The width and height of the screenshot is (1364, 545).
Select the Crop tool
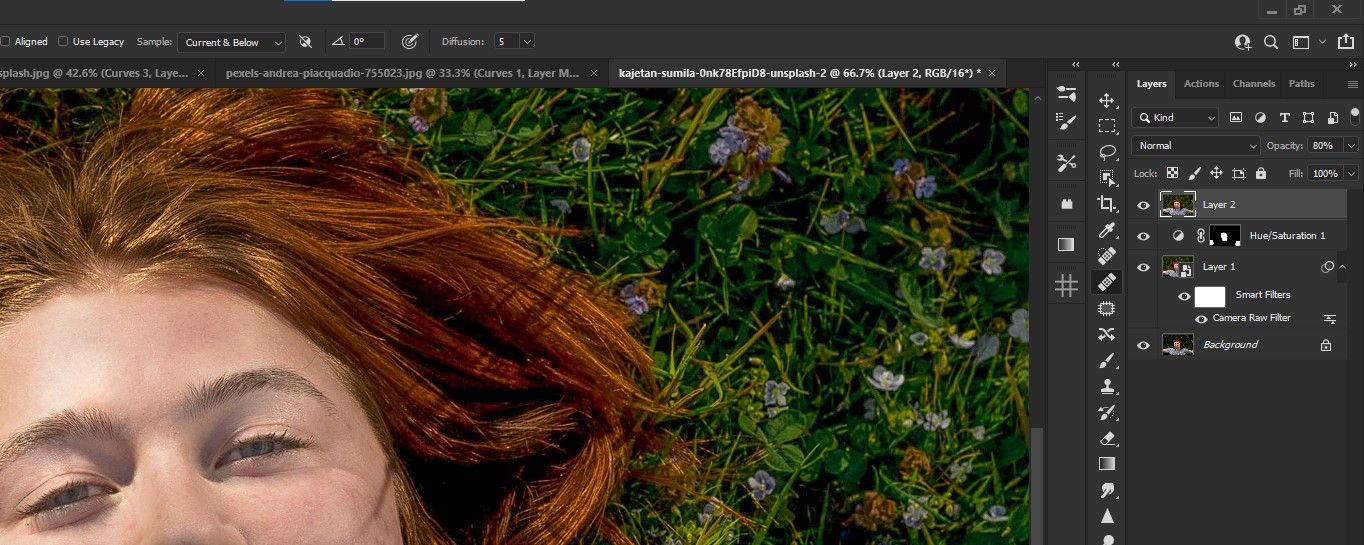1107,204
